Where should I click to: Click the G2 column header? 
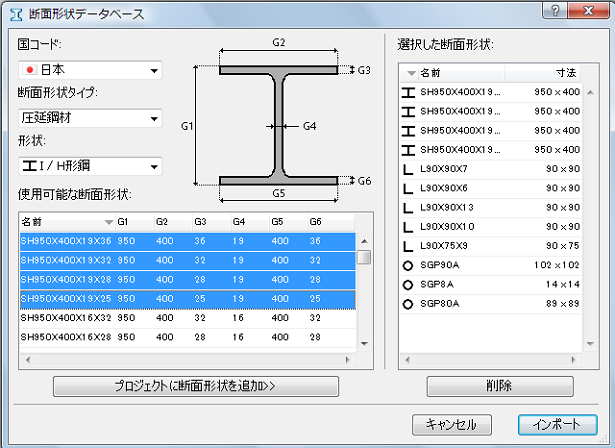click(173, 222)
